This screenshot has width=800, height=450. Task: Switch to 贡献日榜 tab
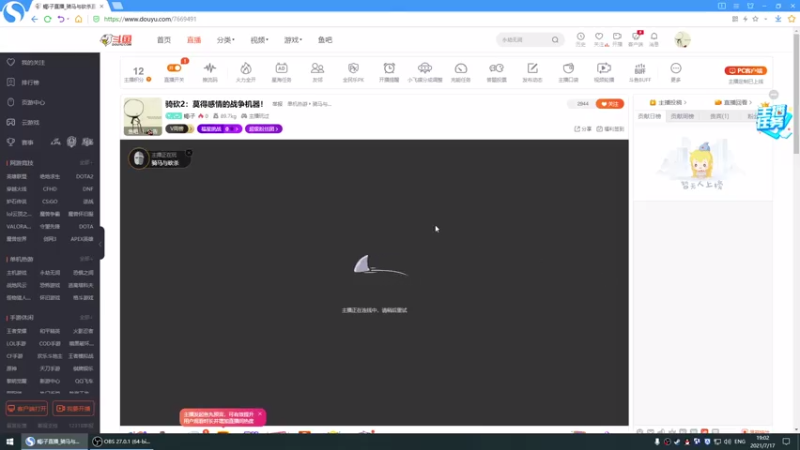point(649,116)
